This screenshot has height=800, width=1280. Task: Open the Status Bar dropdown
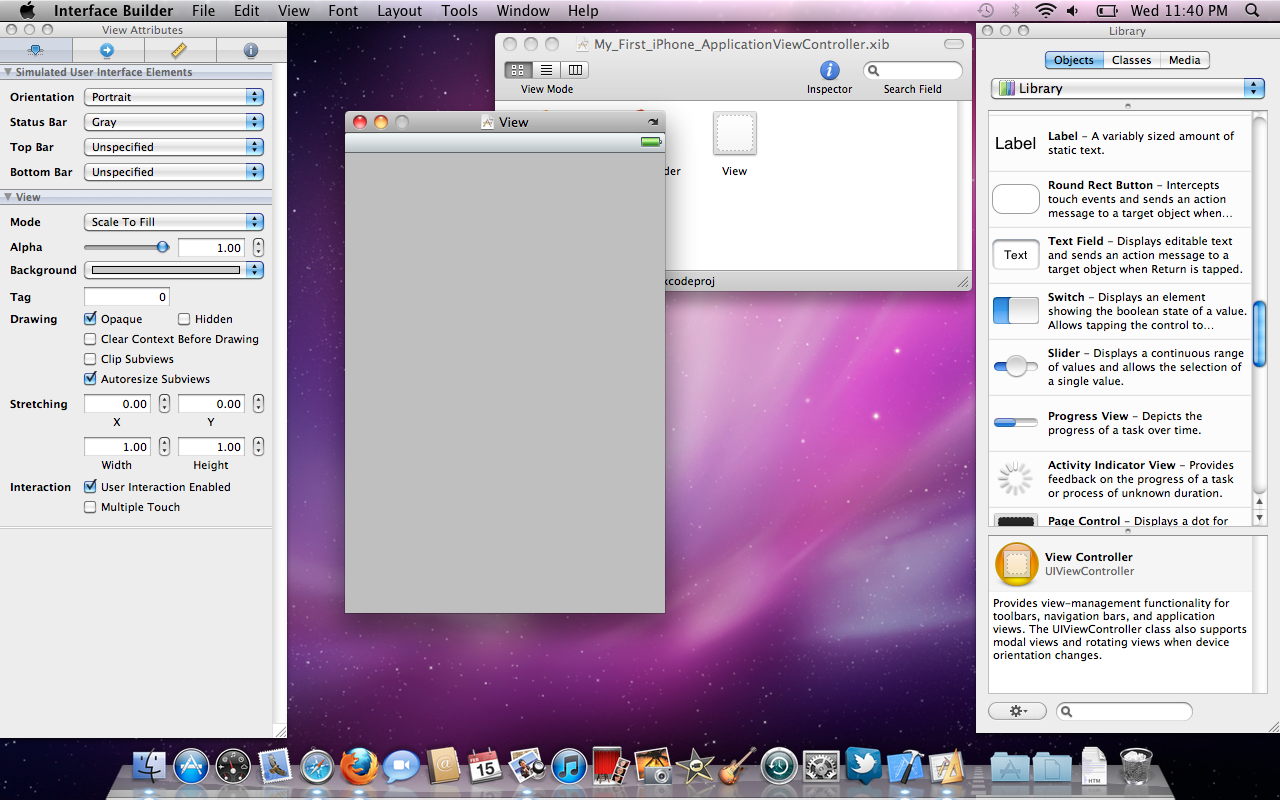[x=174, y=122]
